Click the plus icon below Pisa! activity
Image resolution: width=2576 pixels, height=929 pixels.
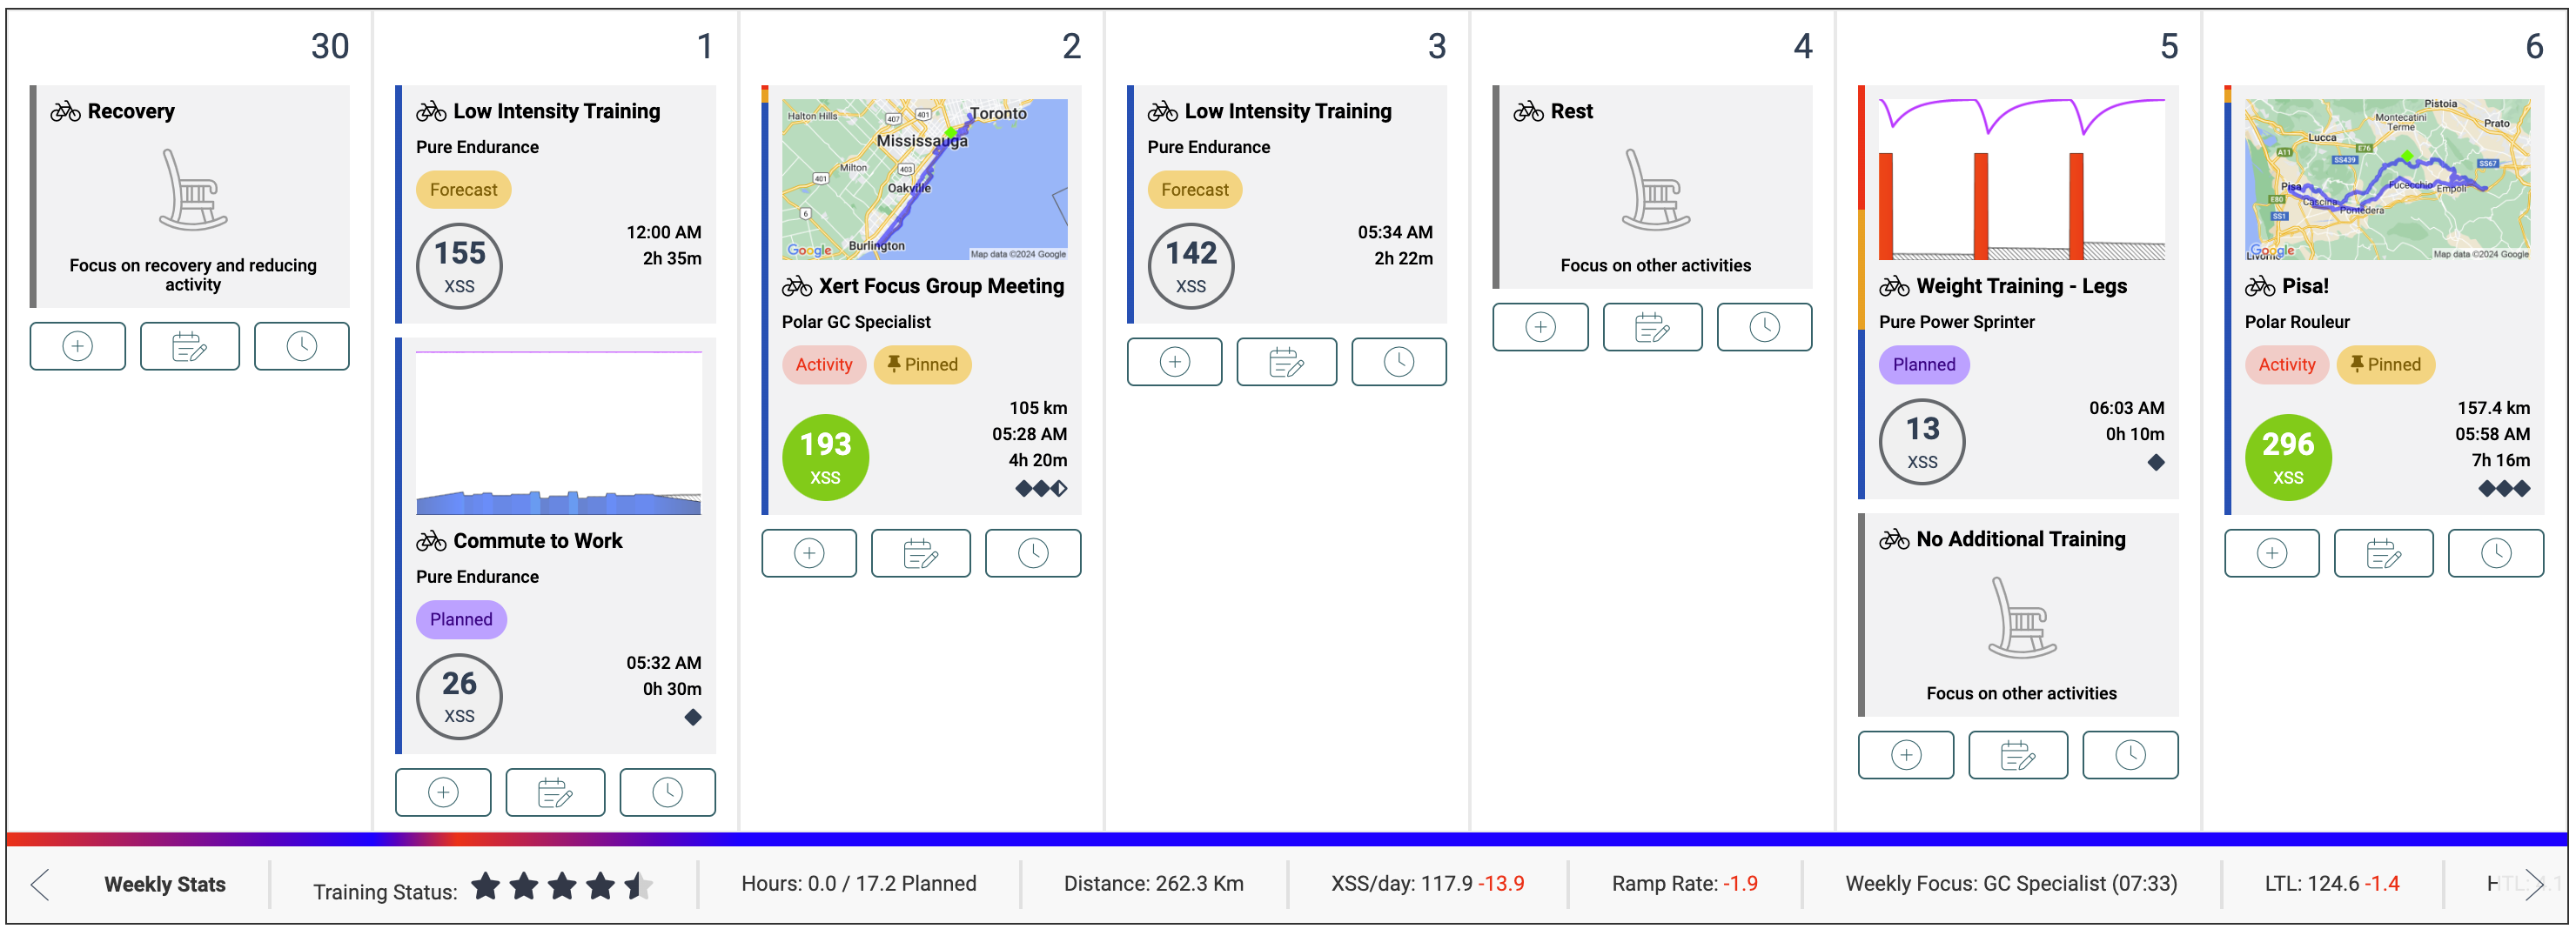2271,553
